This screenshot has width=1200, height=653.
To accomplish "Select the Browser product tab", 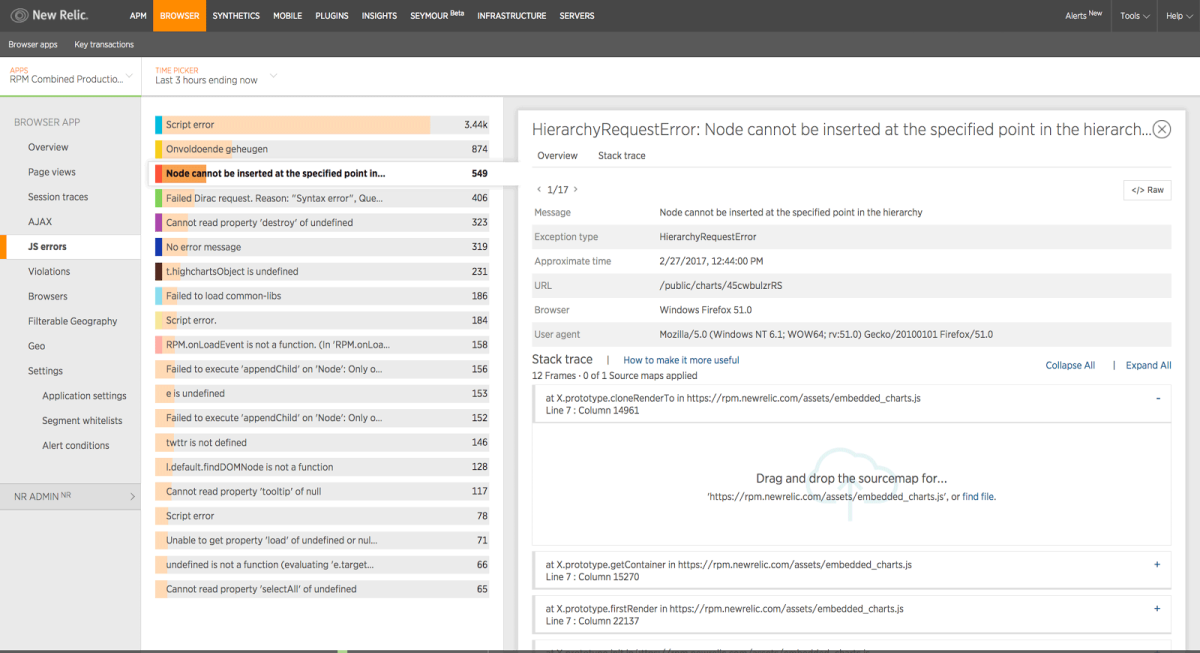I will [180, 16].
